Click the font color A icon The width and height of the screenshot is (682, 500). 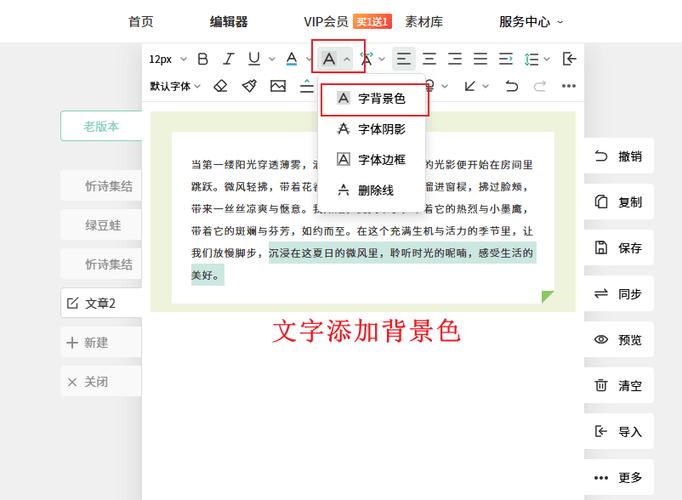click(292, 59)
